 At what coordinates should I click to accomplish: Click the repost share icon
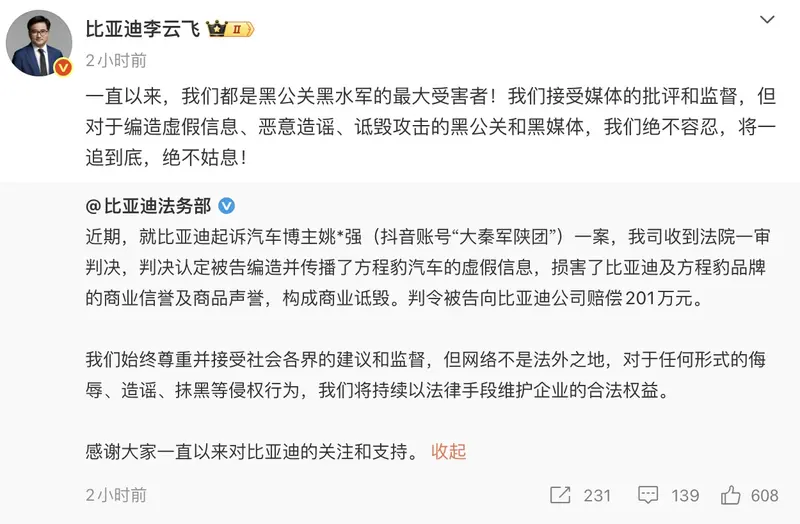point(559,495)
